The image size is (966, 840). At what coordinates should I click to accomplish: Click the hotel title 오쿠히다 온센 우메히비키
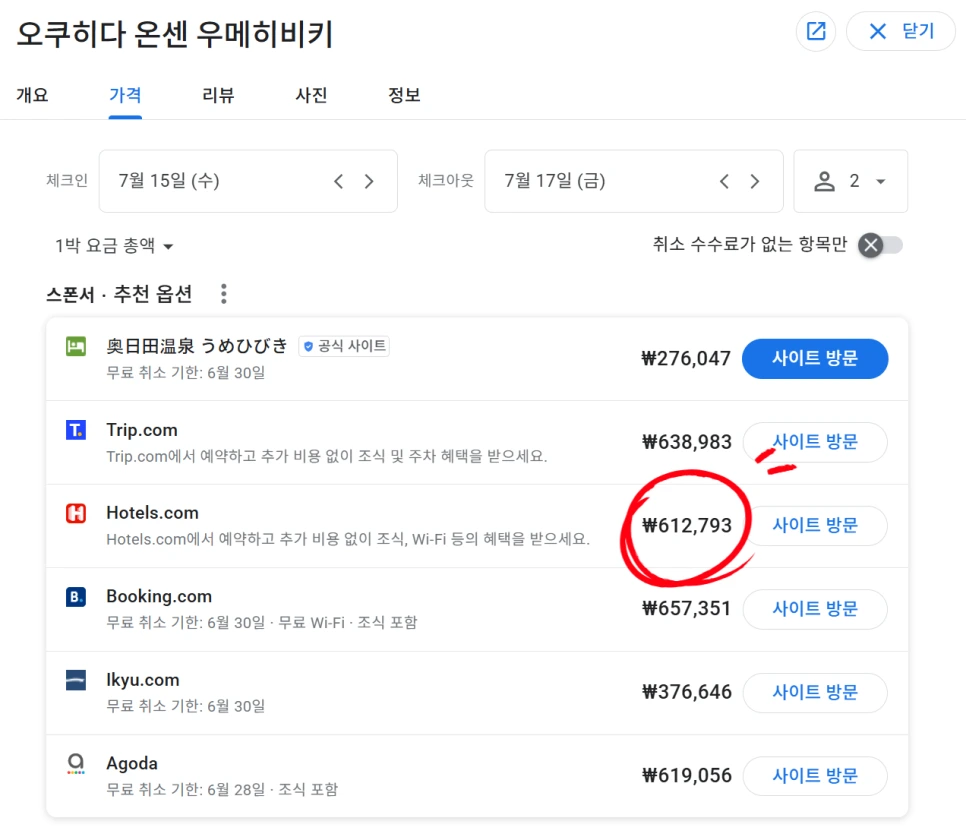click(174, 33)
